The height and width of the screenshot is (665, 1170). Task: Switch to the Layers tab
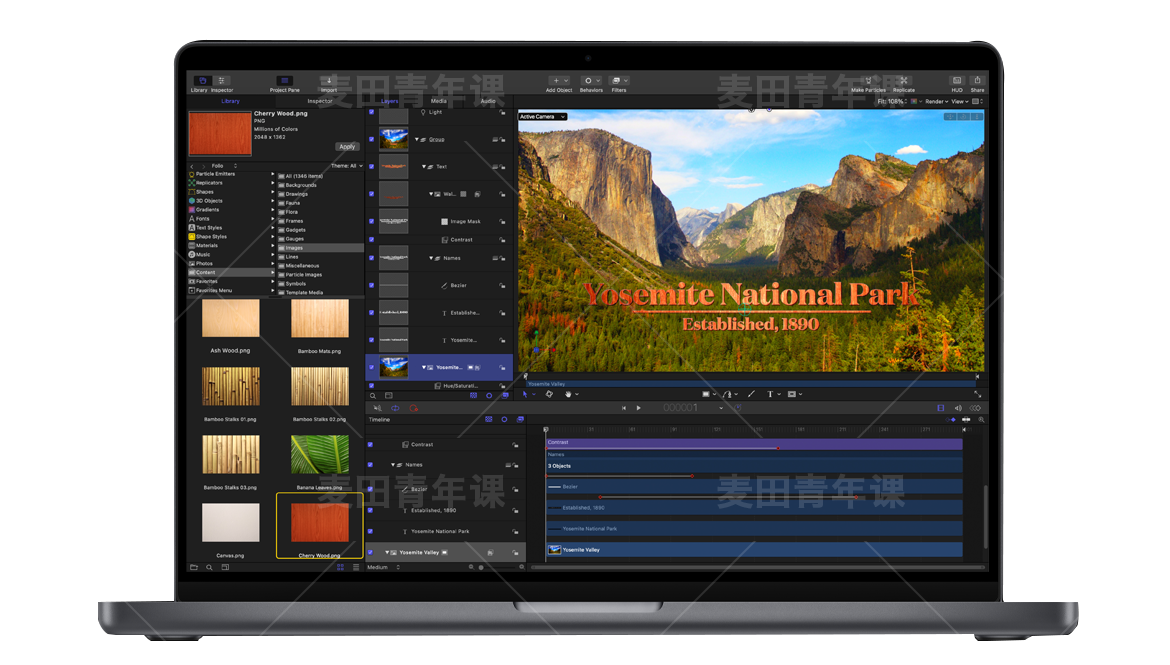click(x=390, y=102)
